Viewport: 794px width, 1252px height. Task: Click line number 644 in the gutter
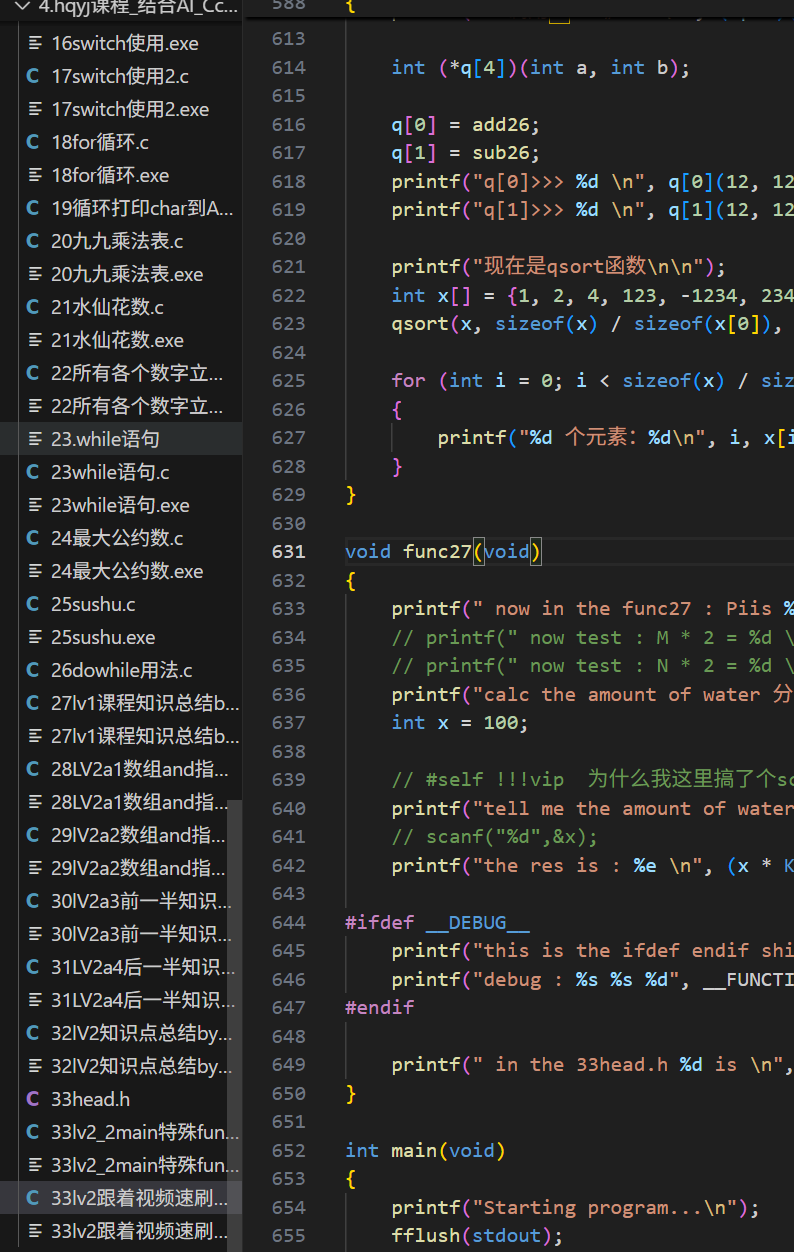click(x=288, y=922)
